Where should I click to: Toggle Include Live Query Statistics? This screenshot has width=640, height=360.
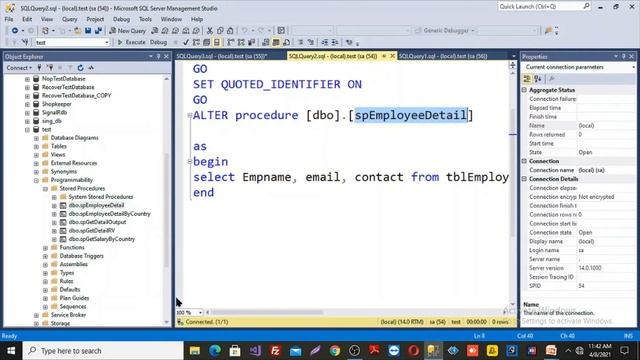pos(241,42)
